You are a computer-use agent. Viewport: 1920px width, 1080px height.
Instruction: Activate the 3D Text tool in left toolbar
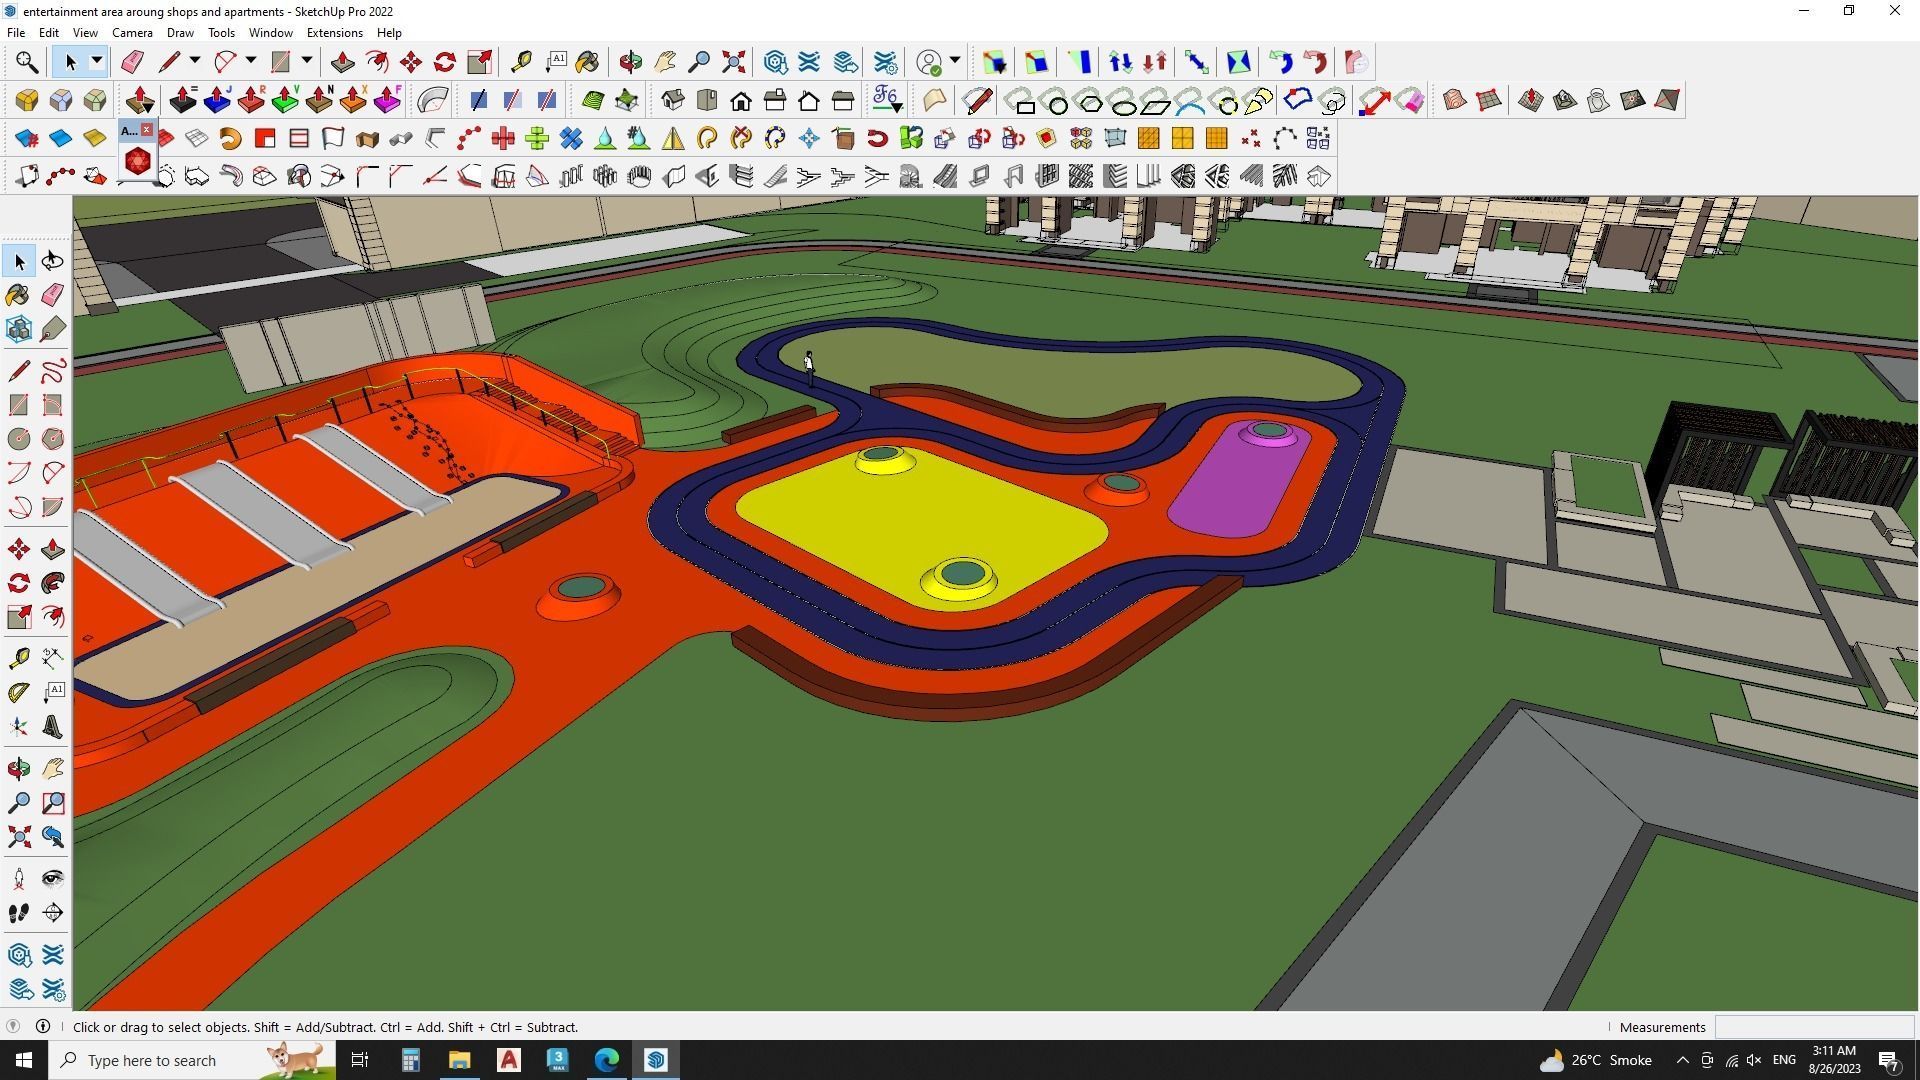point(53,727)
